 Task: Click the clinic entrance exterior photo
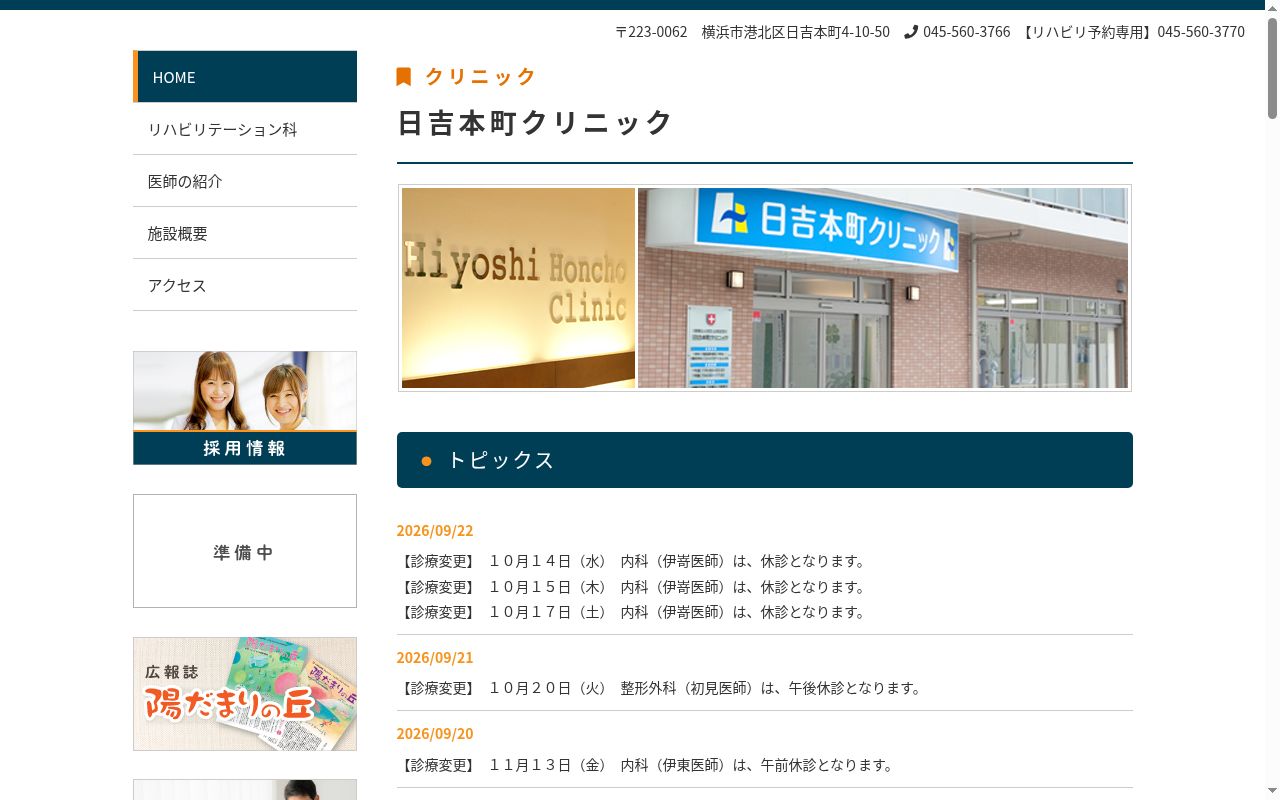coord(883,288)
